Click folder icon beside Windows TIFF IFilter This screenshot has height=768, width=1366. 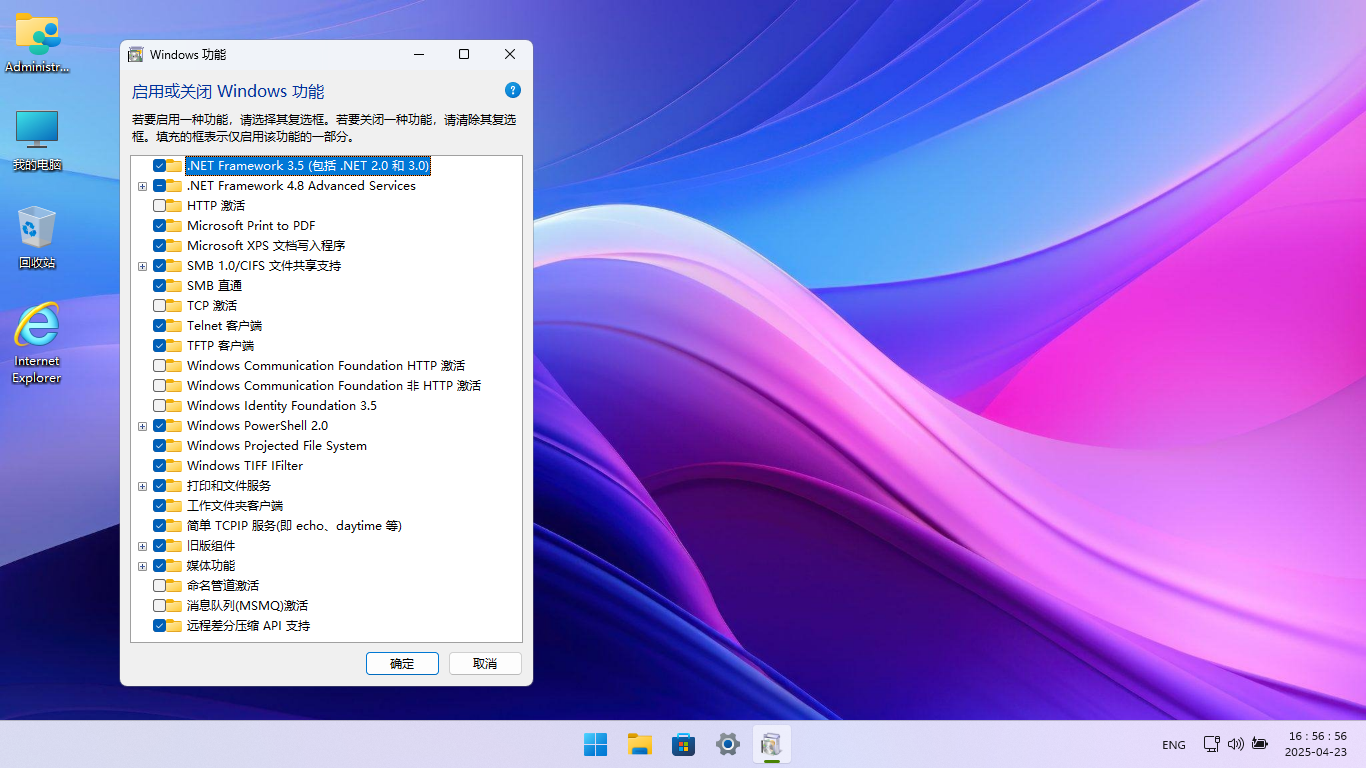pyautogui.click(x=175, y=465)
